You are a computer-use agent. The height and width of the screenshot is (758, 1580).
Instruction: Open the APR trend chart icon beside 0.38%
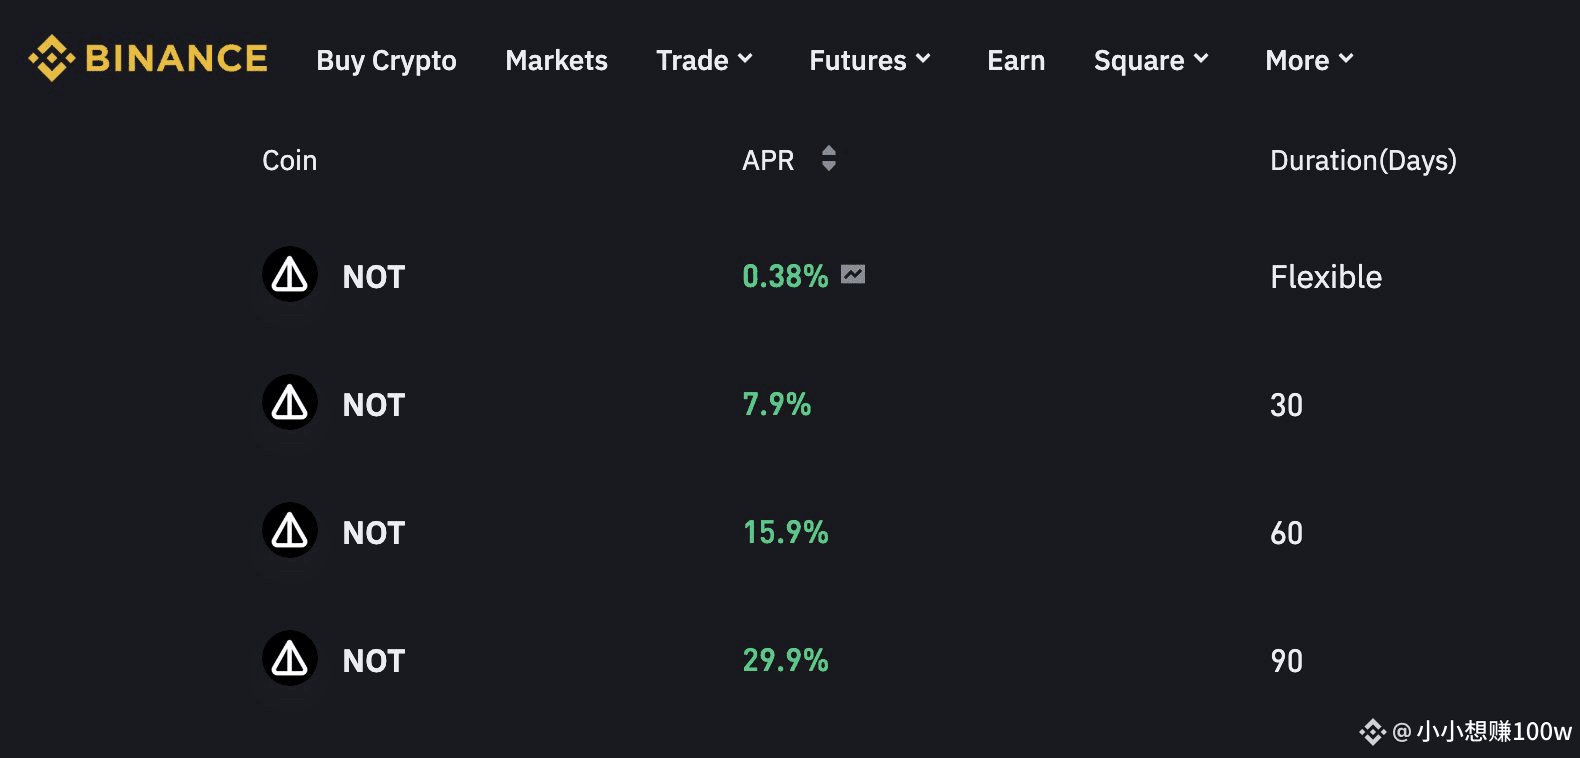(x=853, y=274)
